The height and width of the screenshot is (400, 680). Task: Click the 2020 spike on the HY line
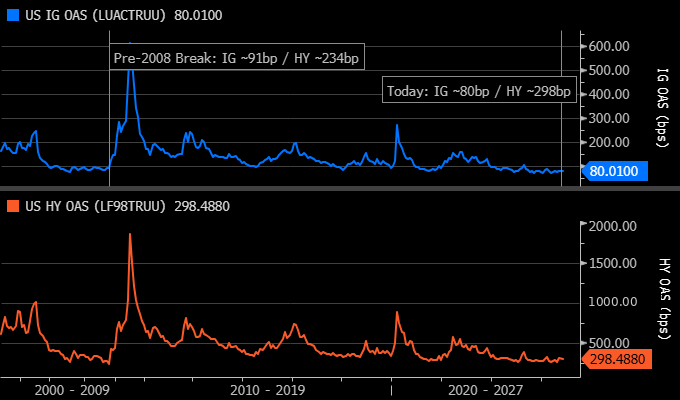coord(396,312)
